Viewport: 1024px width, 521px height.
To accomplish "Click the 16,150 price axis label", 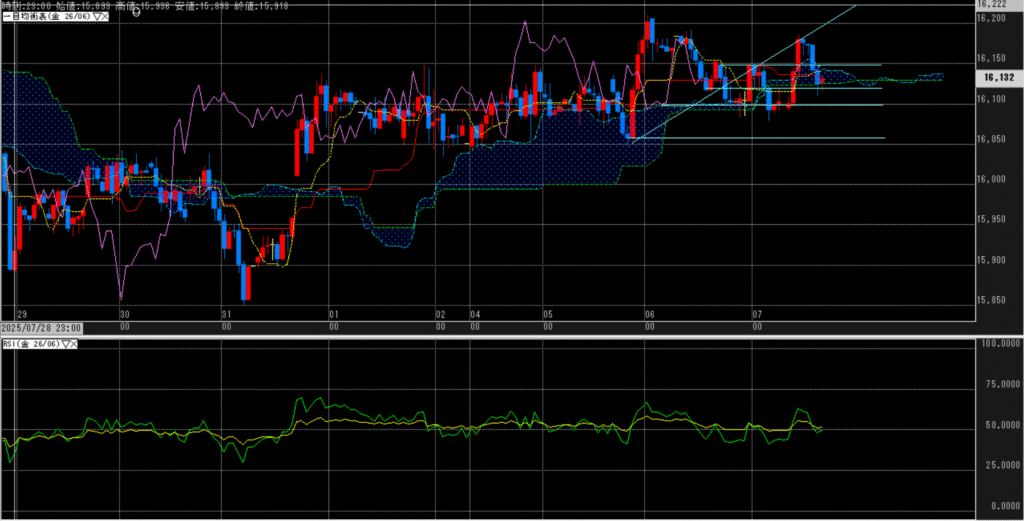I will point(991,59).
